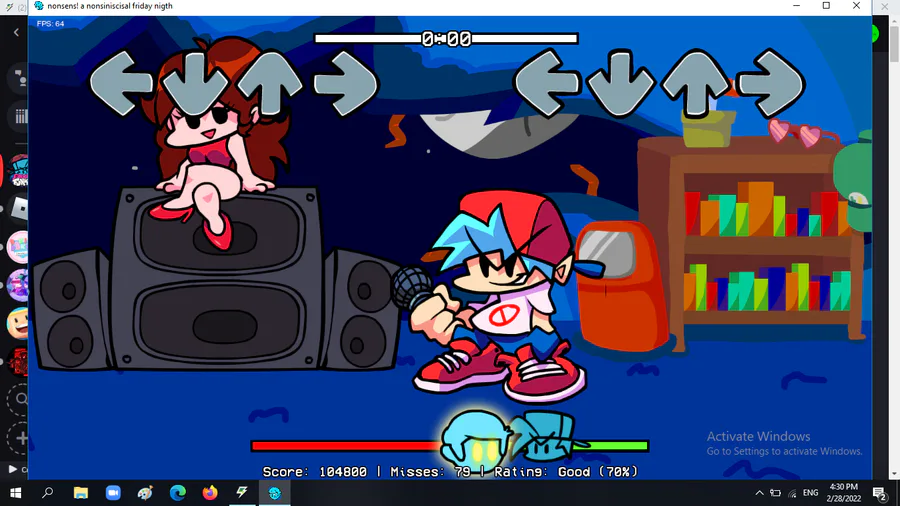Open Zoom from the taskbar
Viewport: 900px width, 506px height.
click(113, 493)
